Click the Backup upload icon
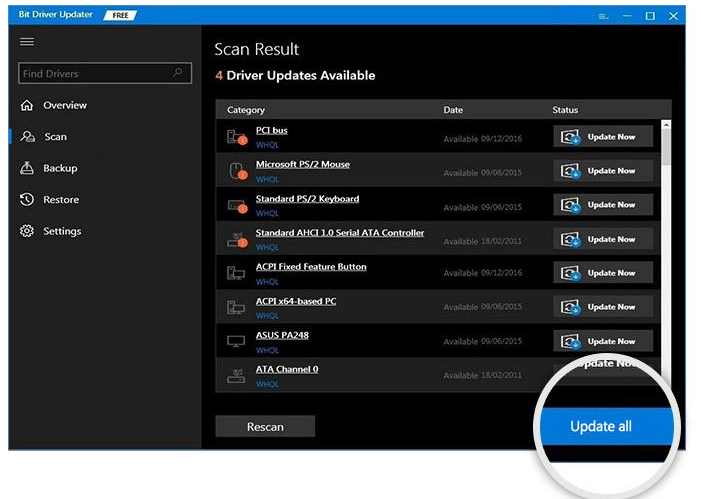The image size is (701, 499). pyautogui.click(x=27, y=168)
